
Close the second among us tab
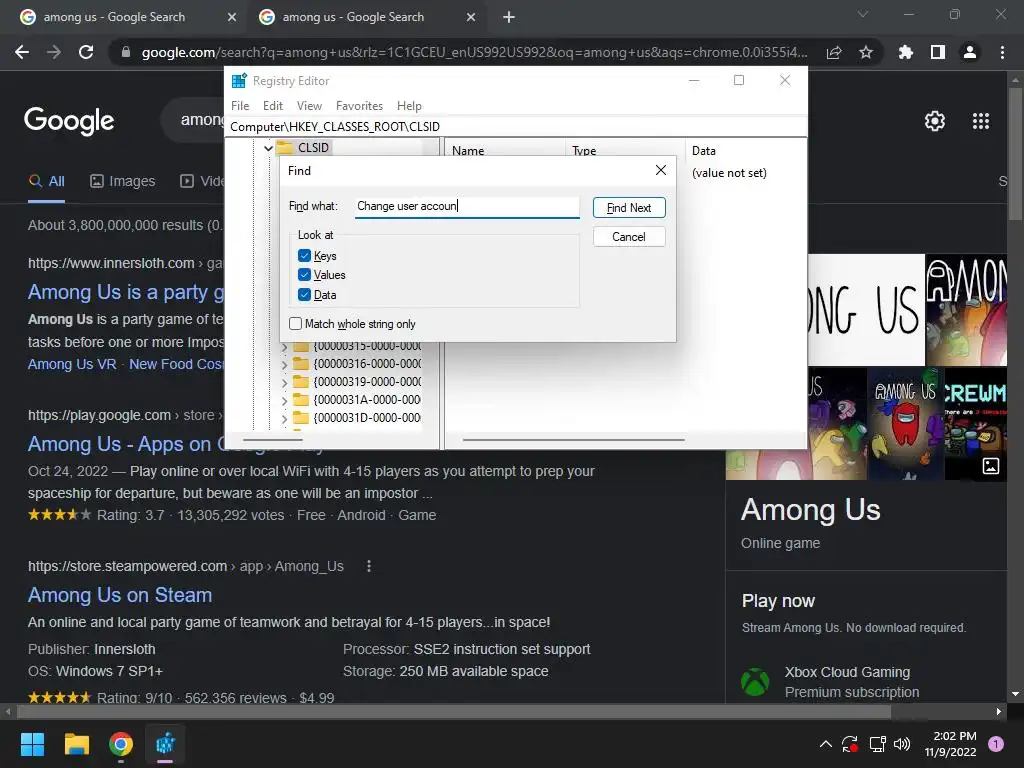(471, 17)
